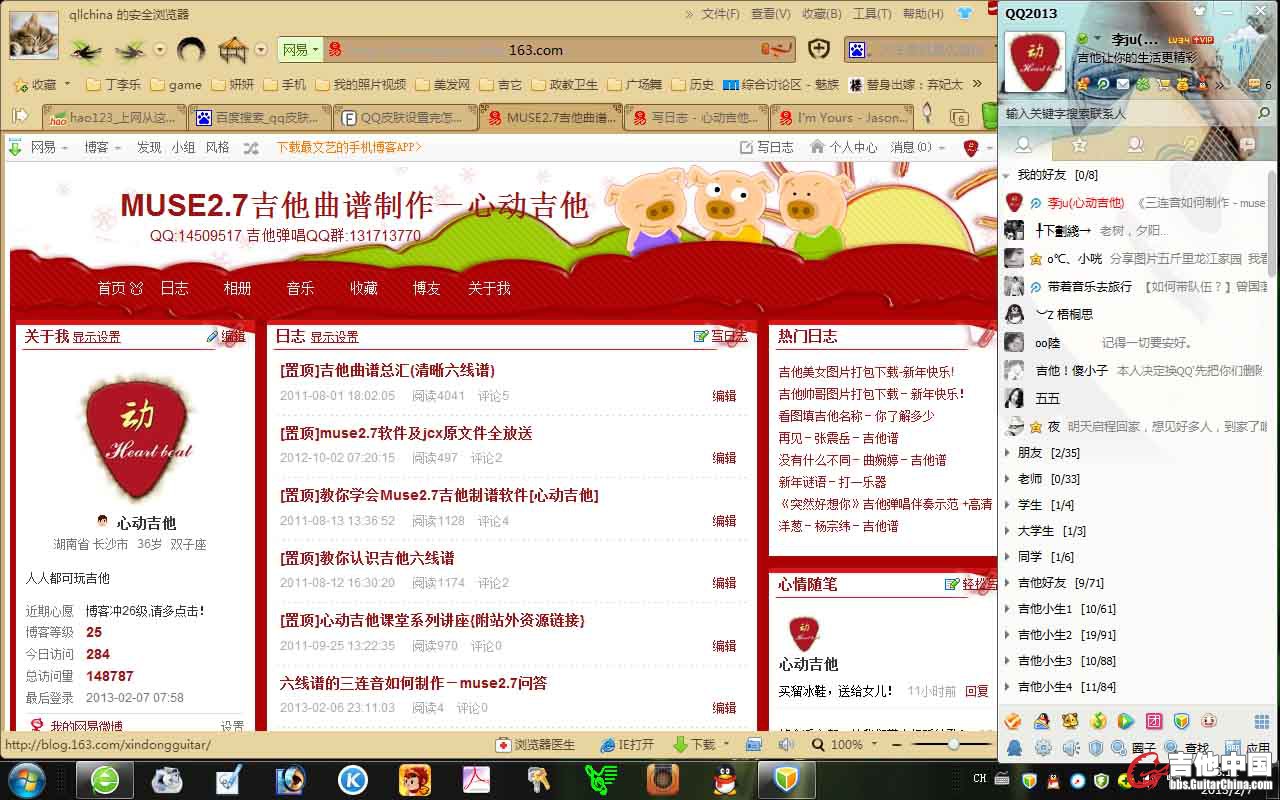Open the 工具(T) menu
Screen dimensions: 1280x800
872,14
